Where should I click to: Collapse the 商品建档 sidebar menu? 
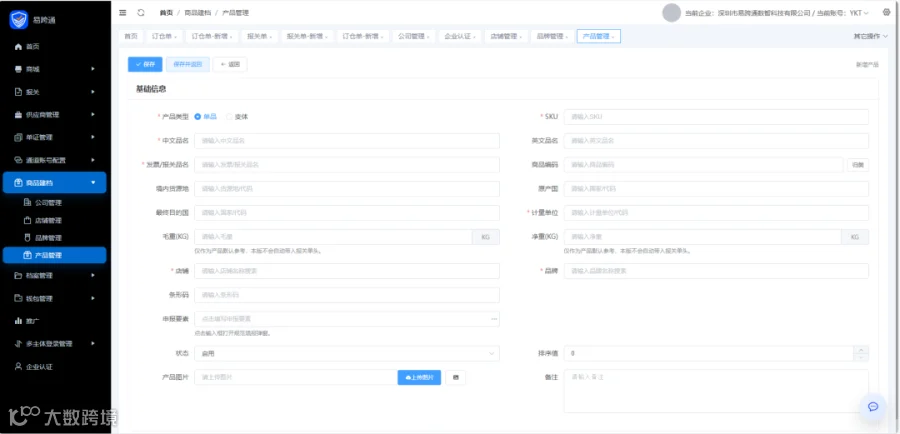tap(93, 183)
